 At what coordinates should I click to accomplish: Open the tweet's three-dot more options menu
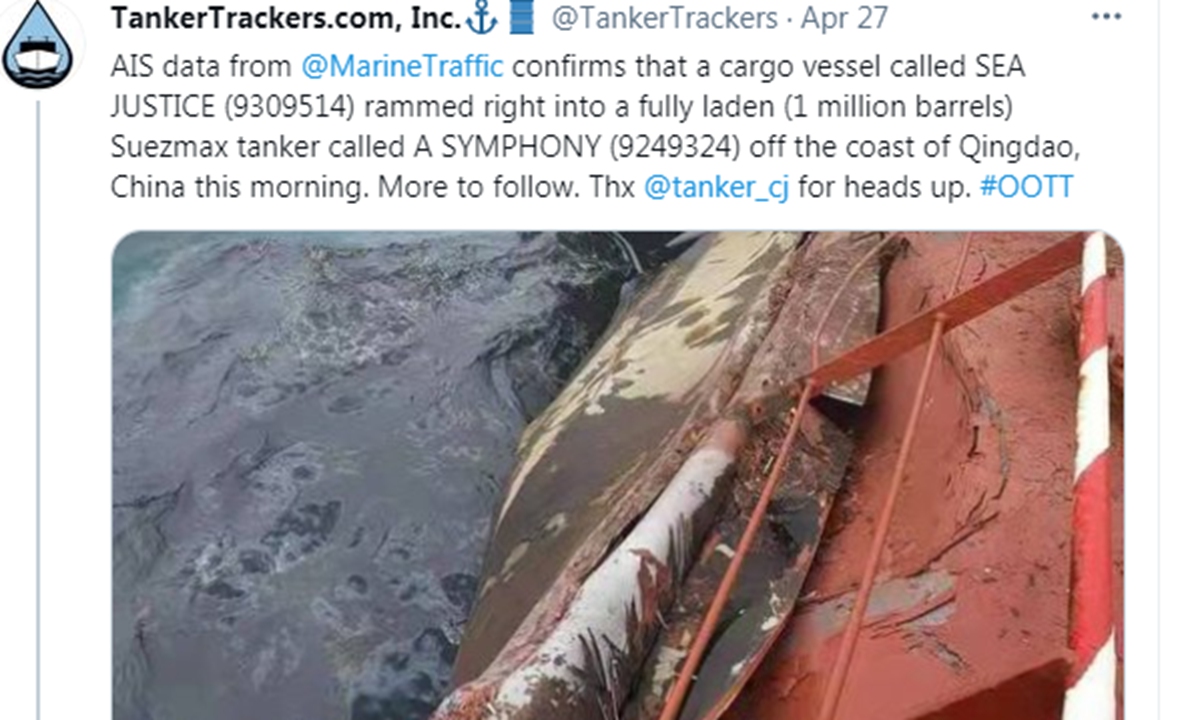click(x=1107, y=18)
